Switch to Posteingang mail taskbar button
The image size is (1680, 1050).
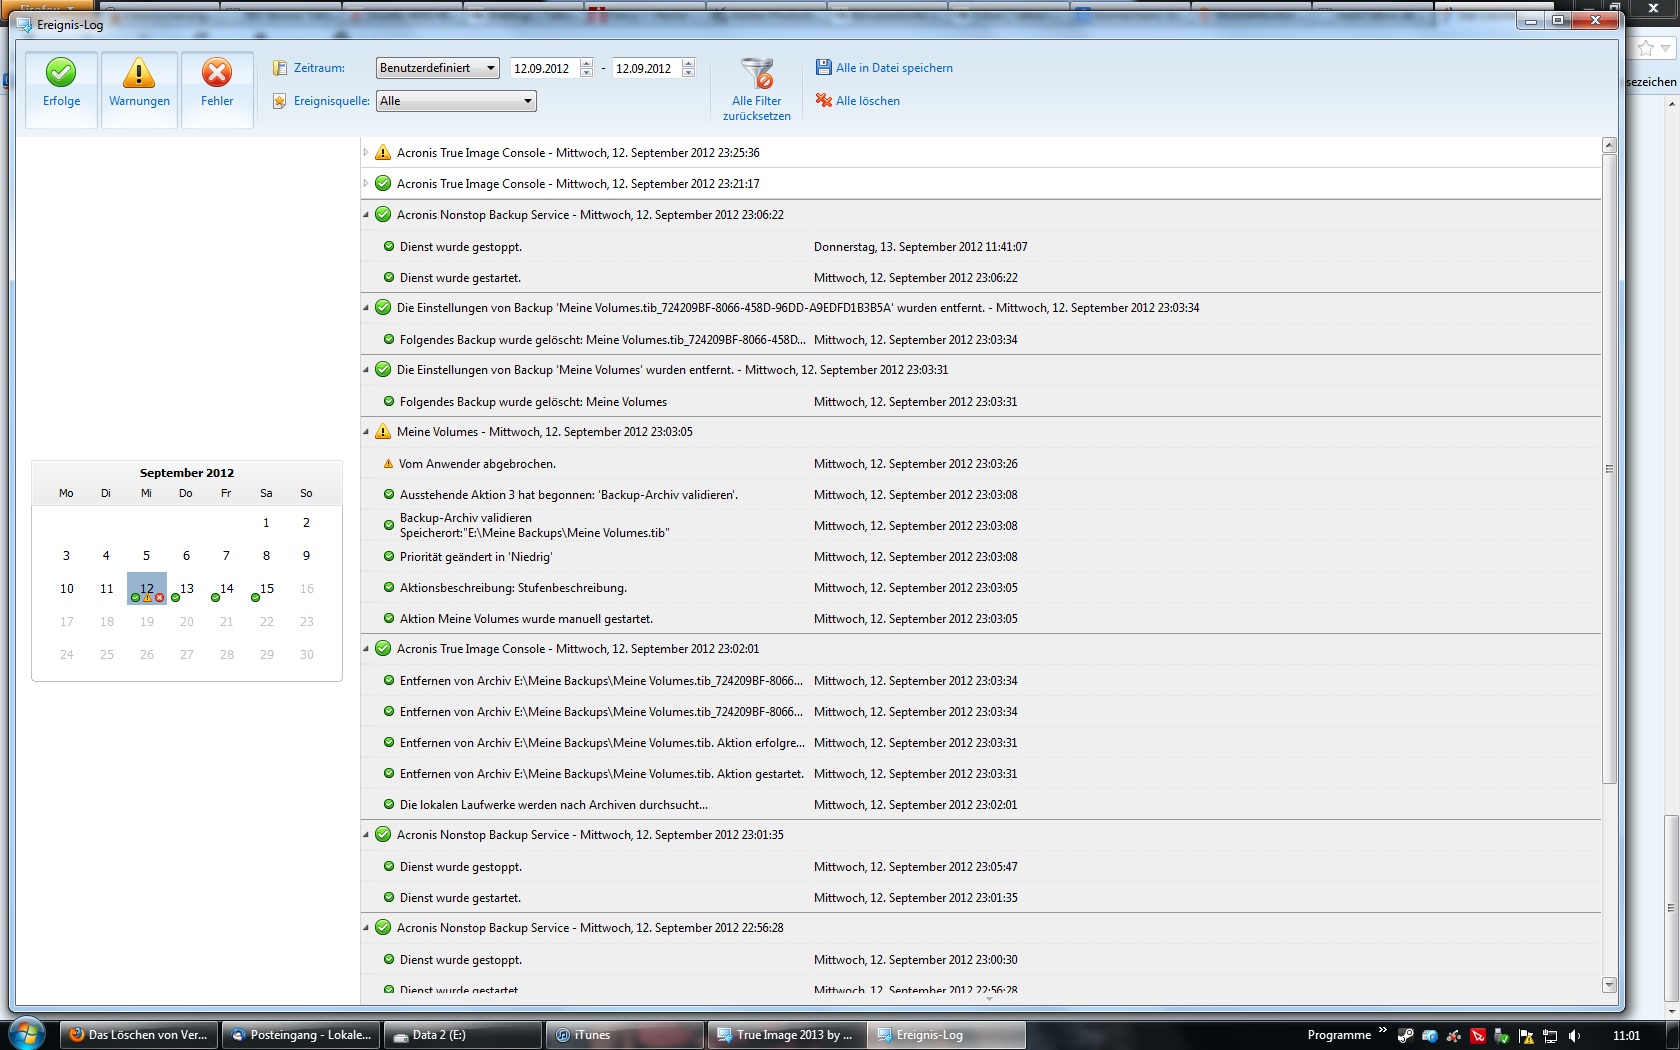pos(301,1035)
